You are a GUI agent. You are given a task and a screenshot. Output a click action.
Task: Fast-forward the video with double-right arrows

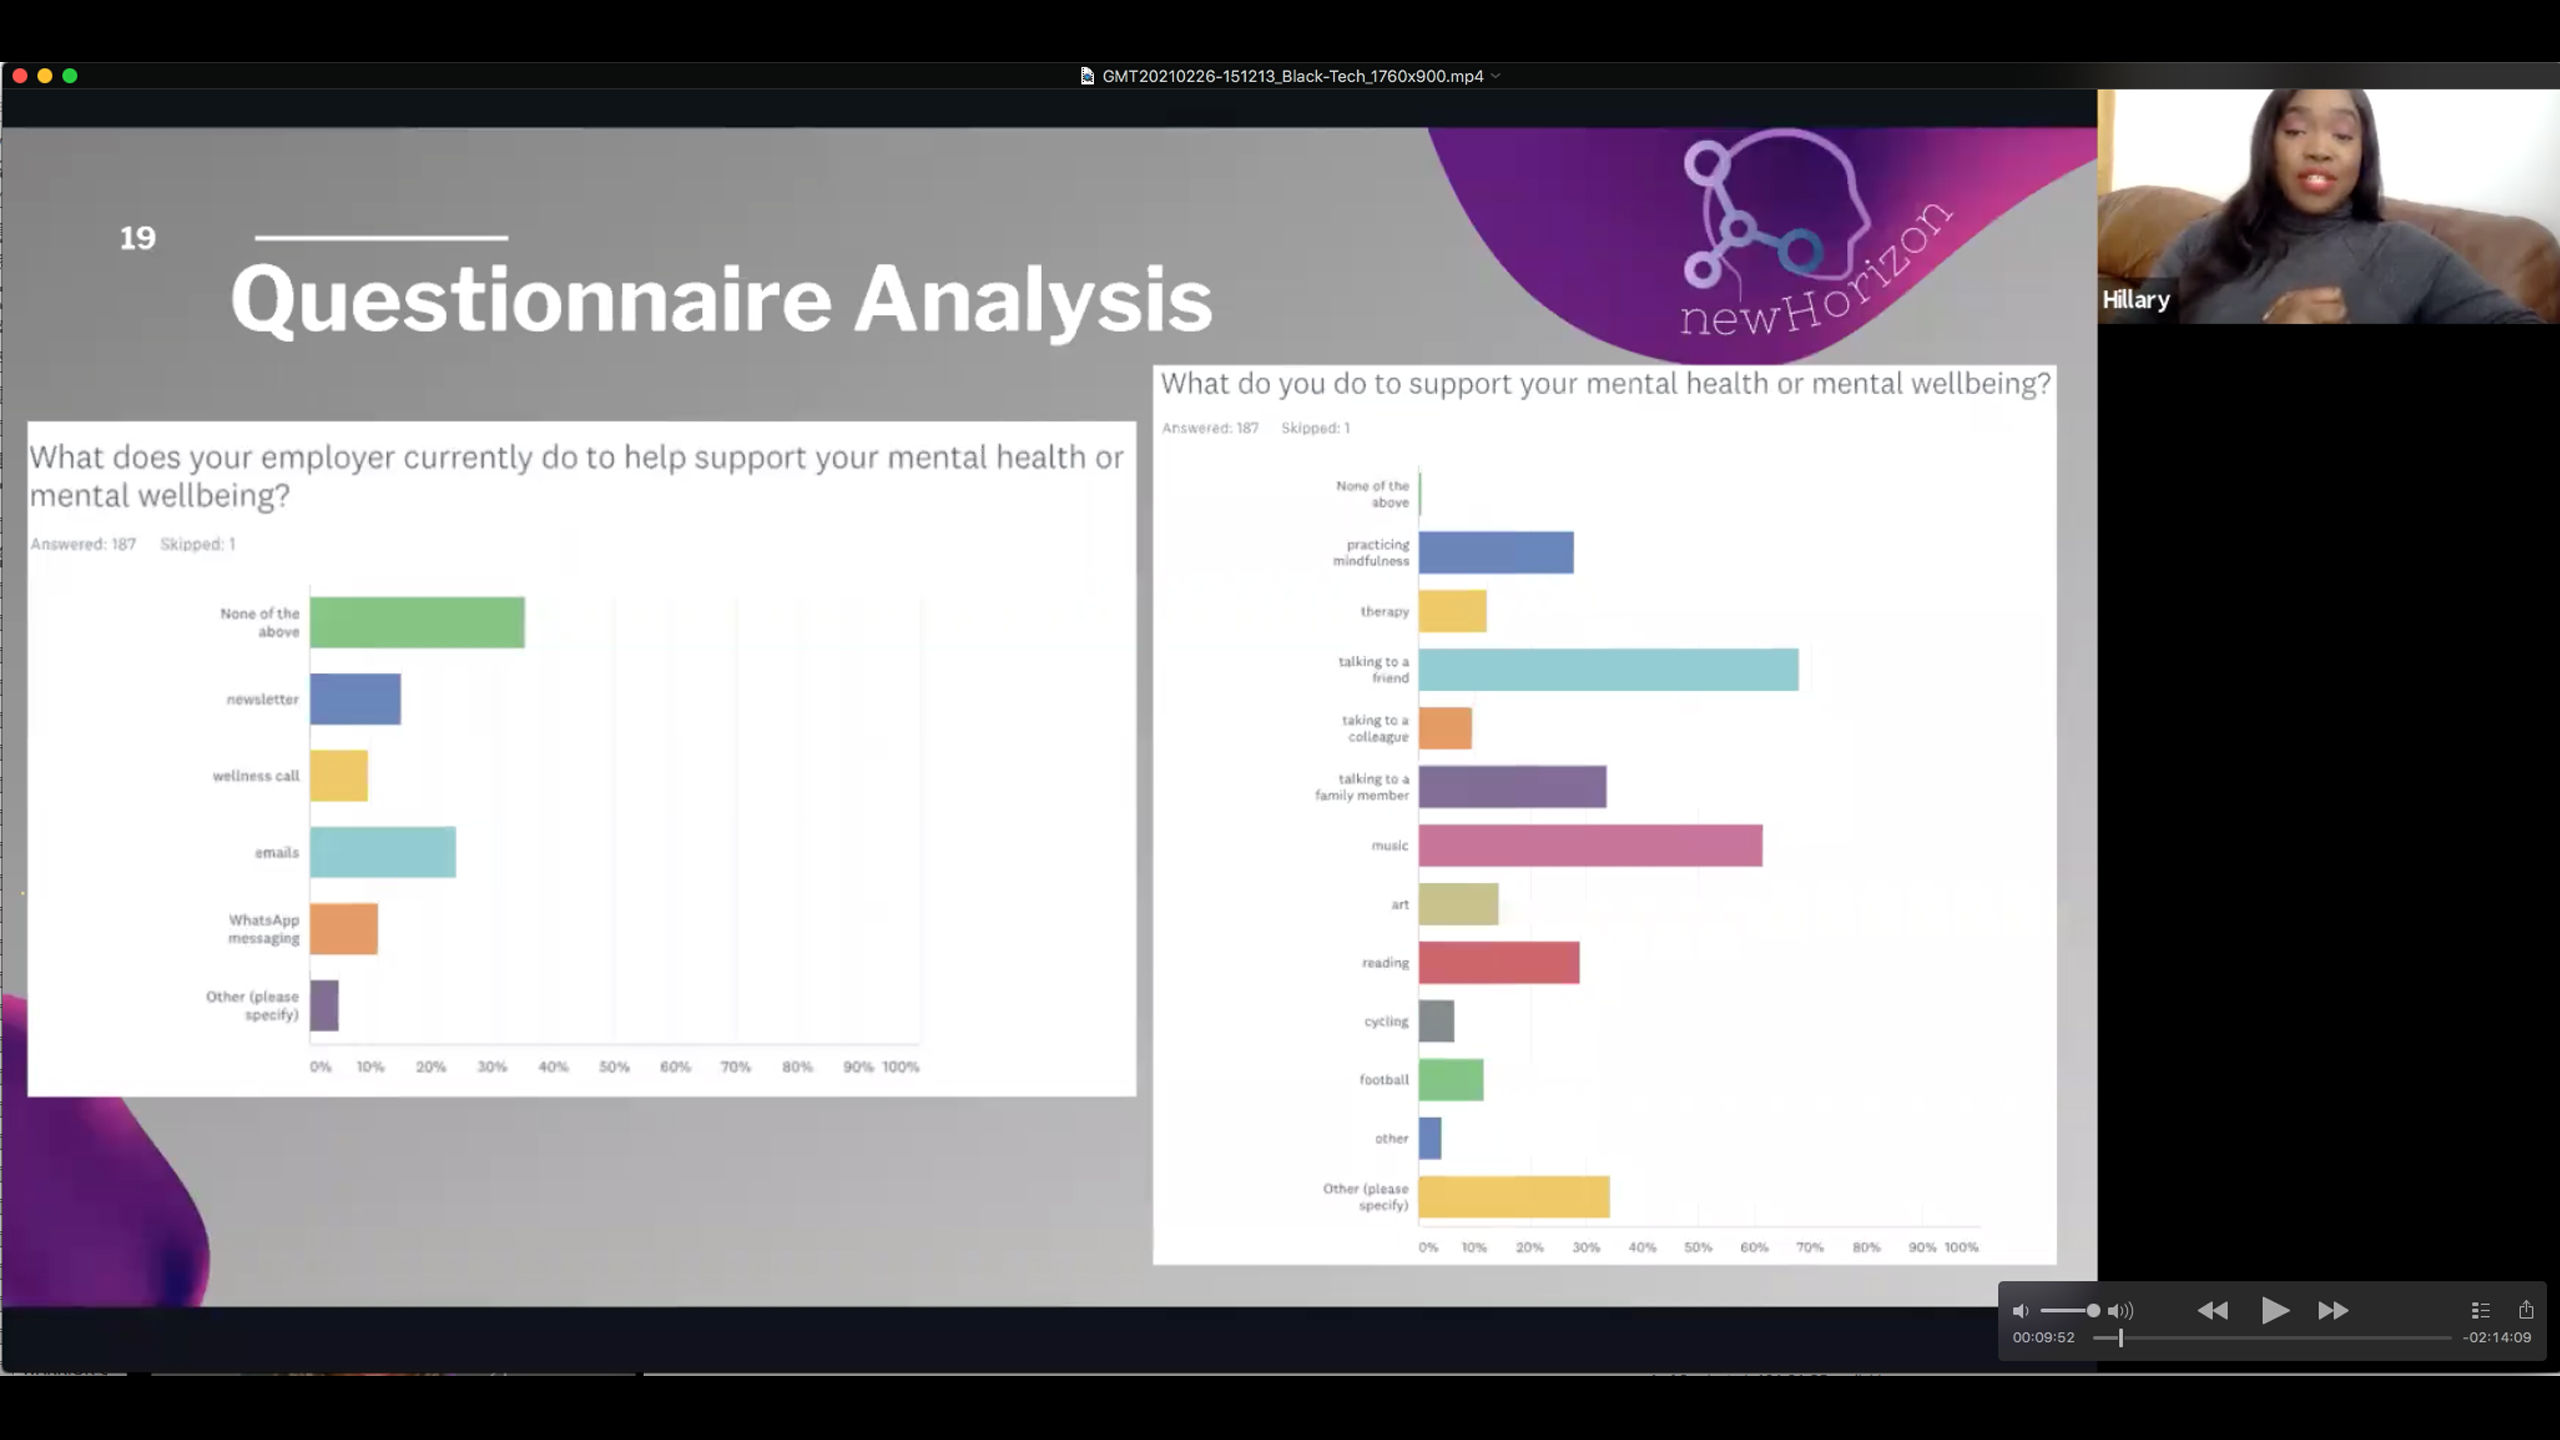2333,1311
